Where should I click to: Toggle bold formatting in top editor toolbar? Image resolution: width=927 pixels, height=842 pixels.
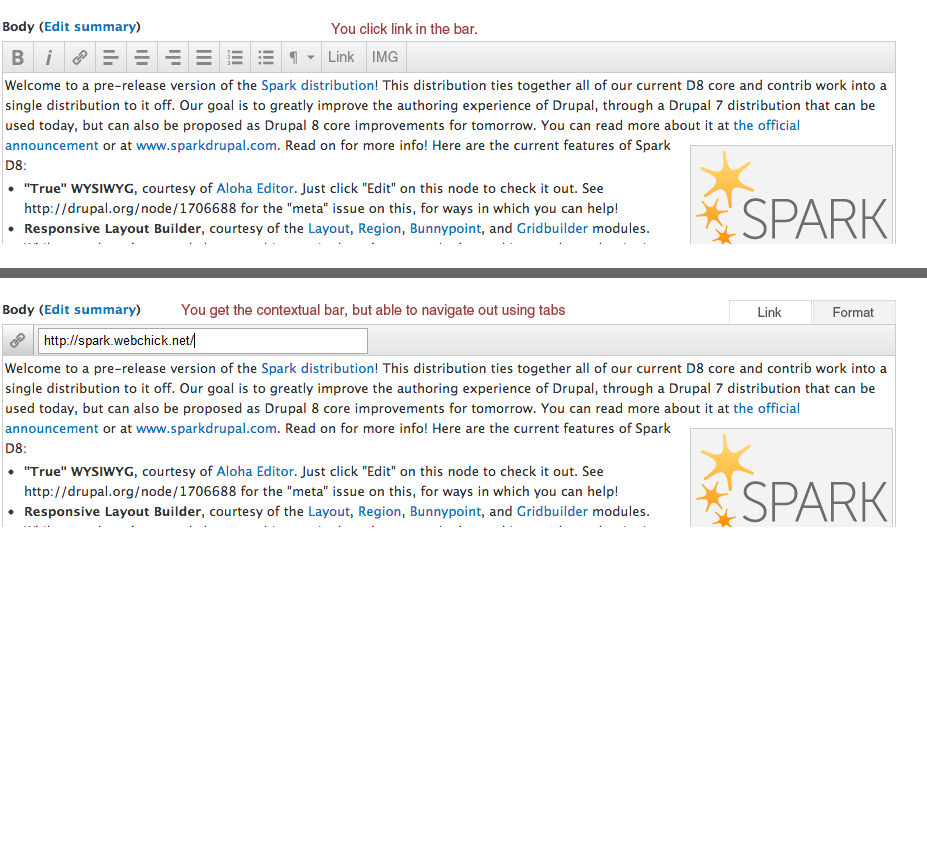(x=18, y=57)
